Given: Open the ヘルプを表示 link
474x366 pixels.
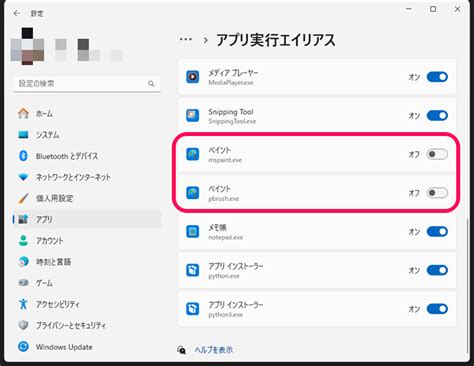Looking at the screenshot, I should (214, 350).
